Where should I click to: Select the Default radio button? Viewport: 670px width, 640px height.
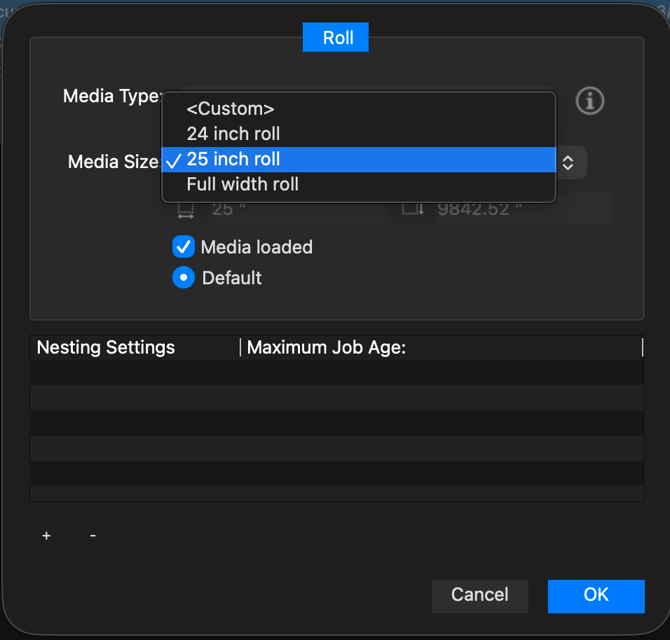coord(183,278)
